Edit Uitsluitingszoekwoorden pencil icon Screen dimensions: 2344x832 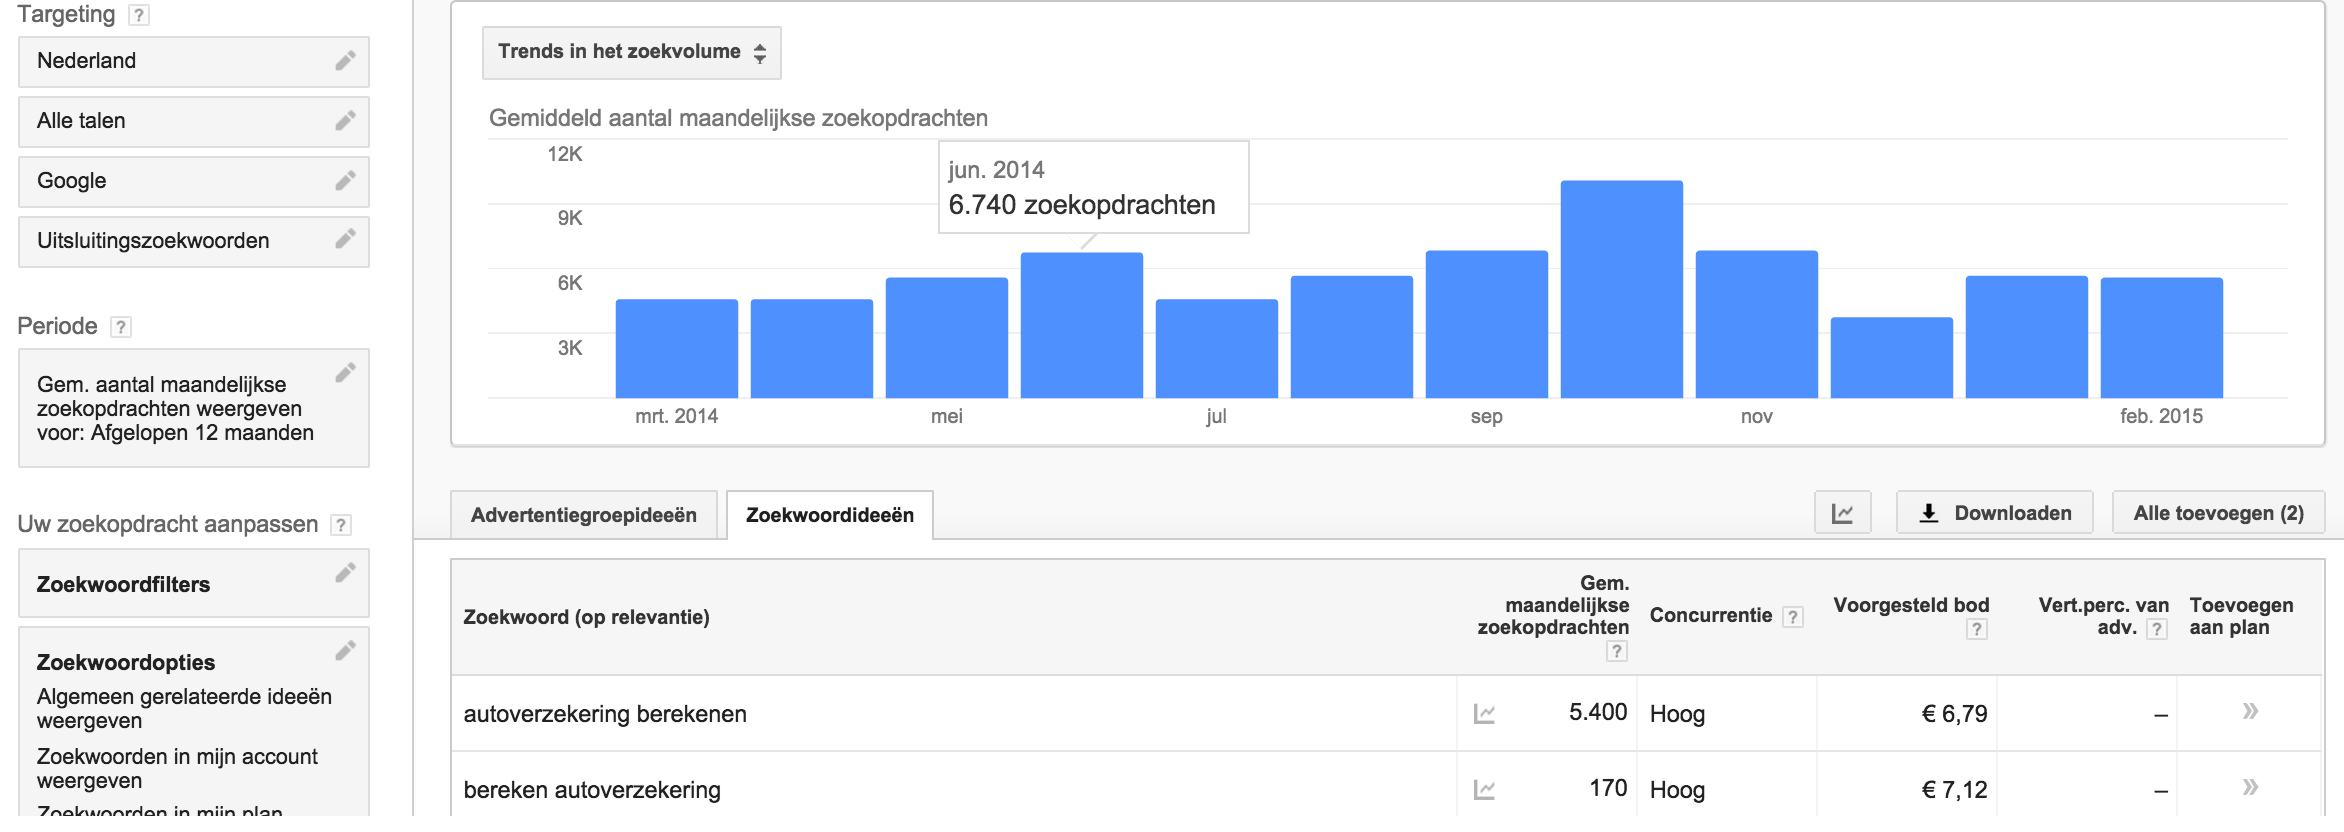tap(345, 239)
